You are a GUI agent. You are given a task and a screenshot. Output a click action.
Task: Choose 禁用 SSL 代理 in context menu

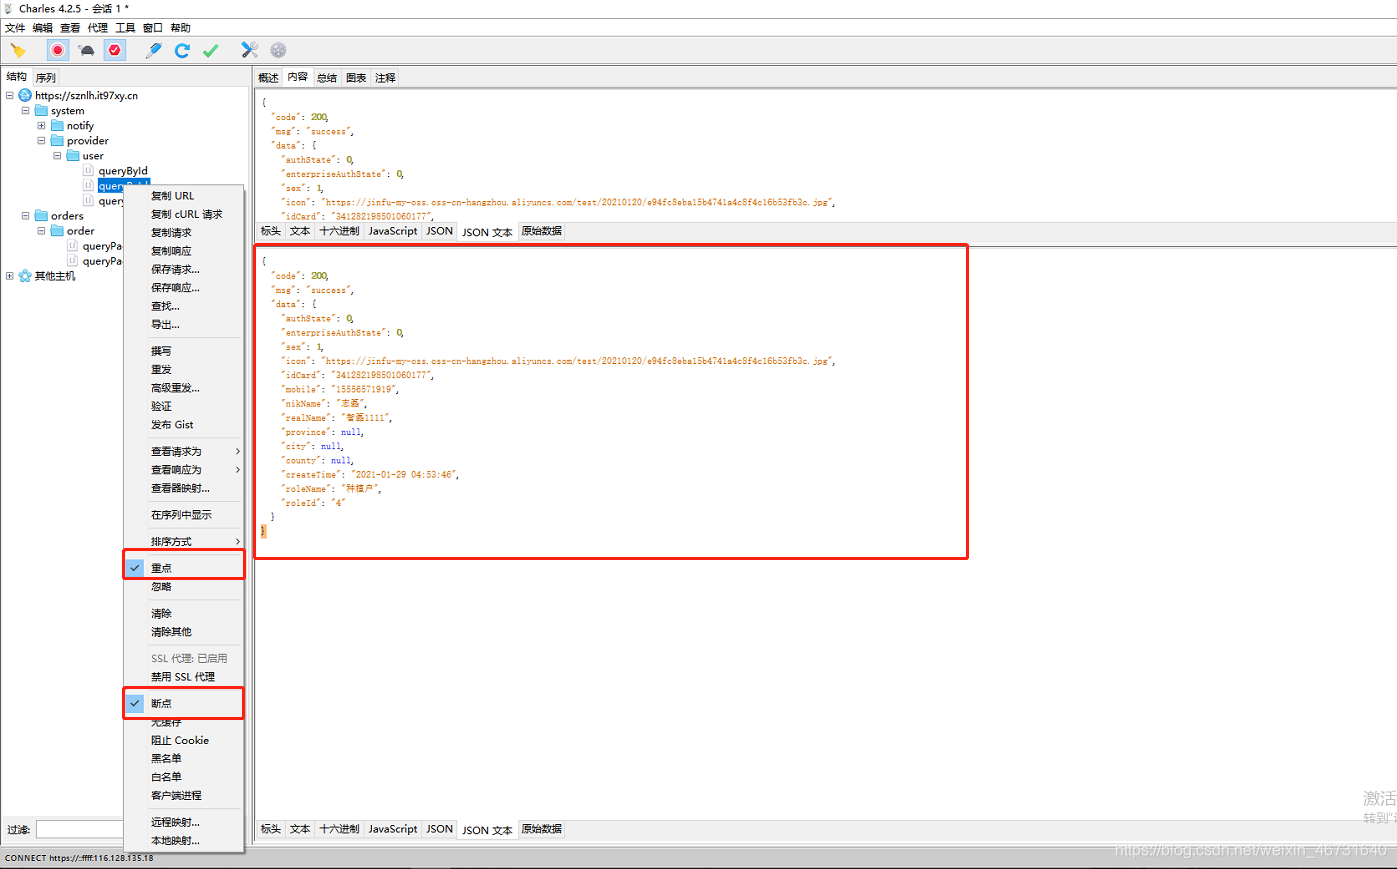[x=184, y=676]
